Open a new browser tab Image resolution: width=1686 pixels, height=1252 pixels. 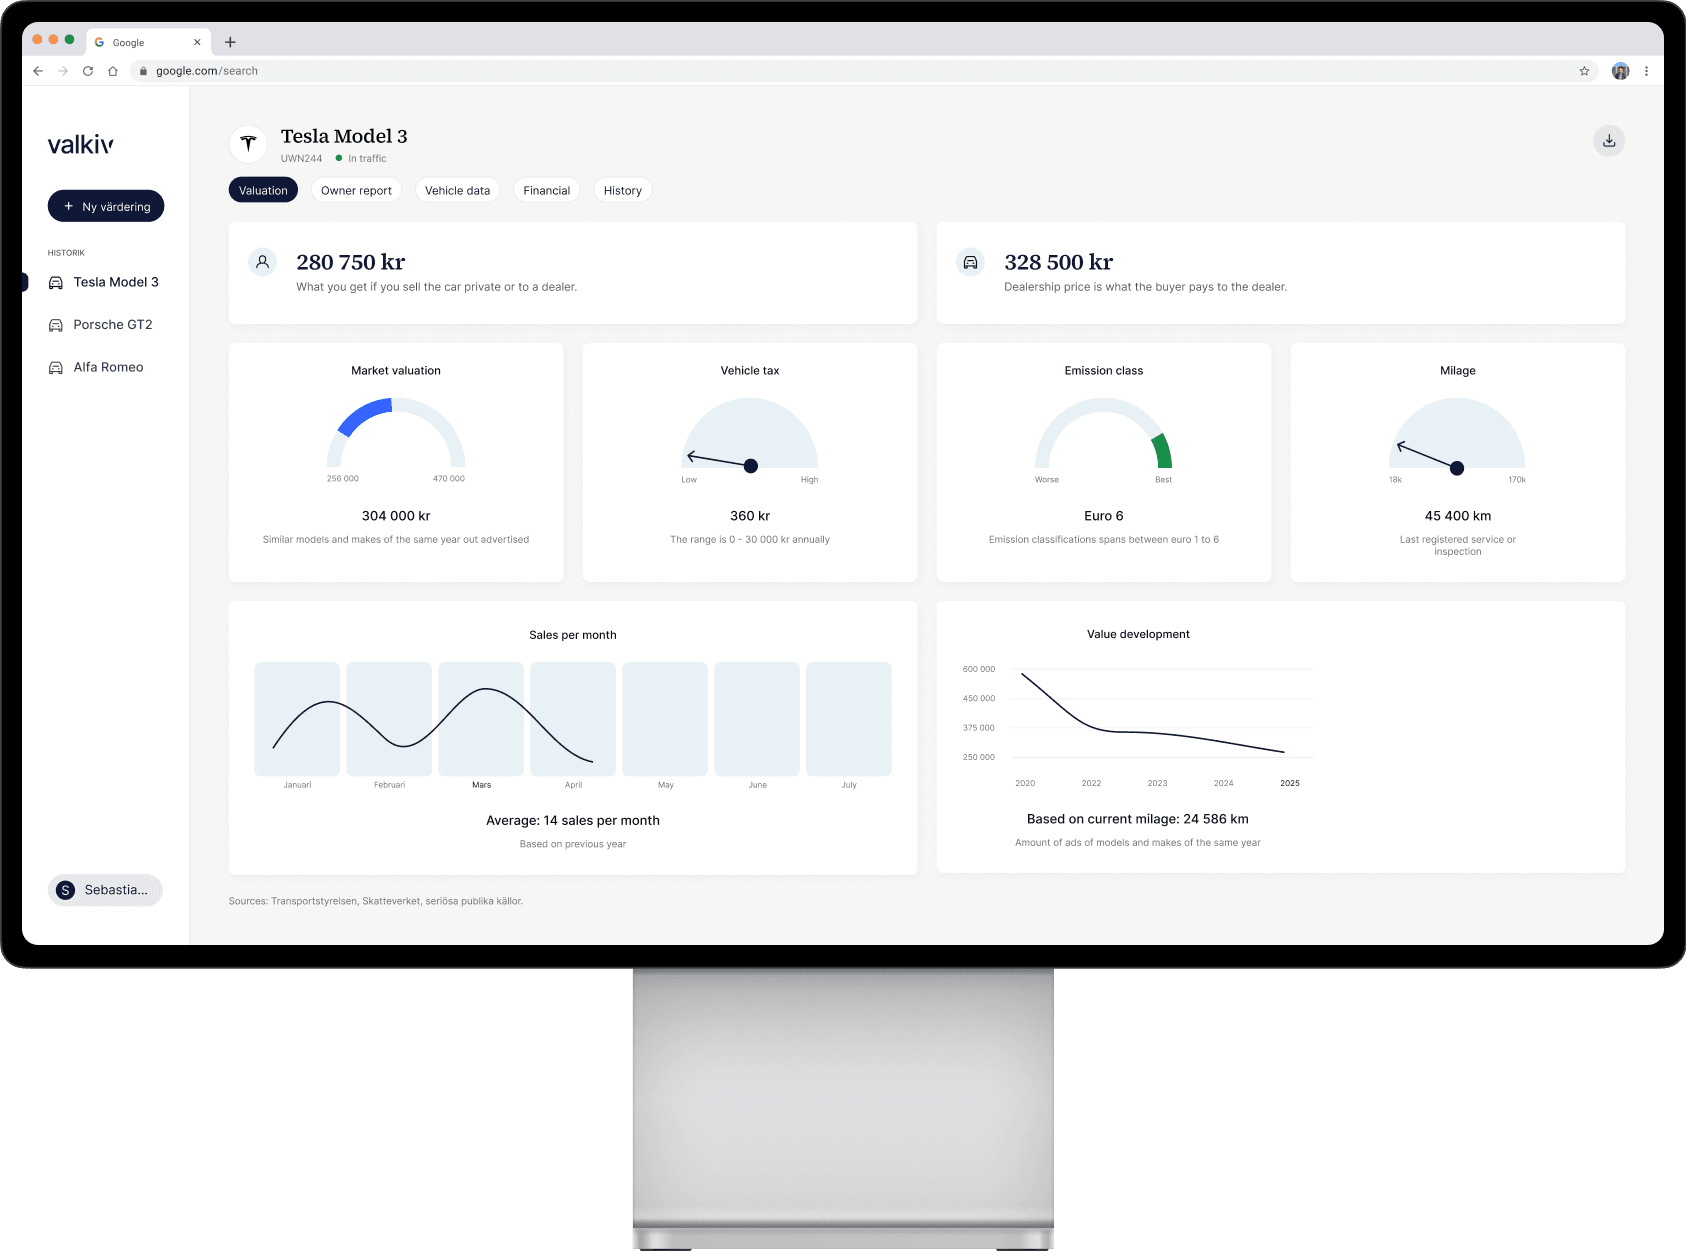pyautogui.click(x=230, y=42)
